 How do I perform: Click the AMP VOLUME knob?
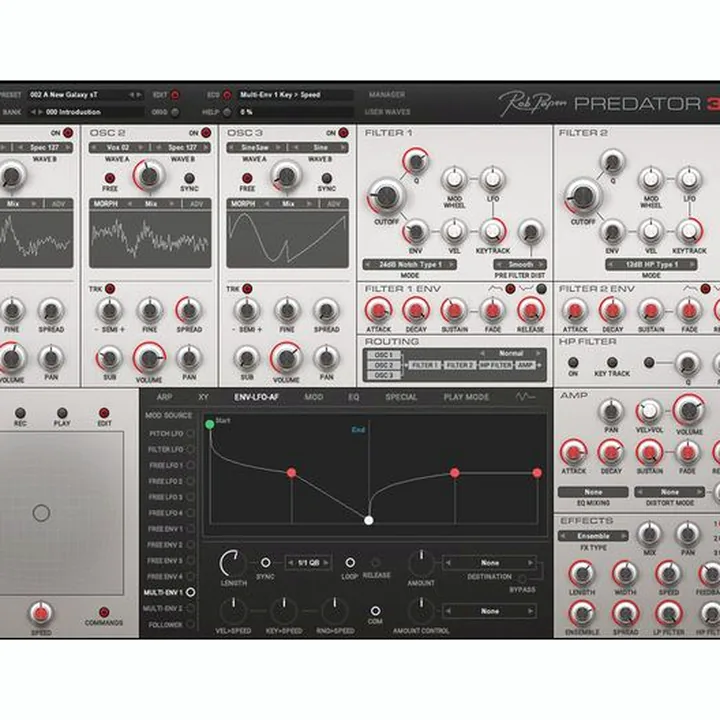point(689,410)
